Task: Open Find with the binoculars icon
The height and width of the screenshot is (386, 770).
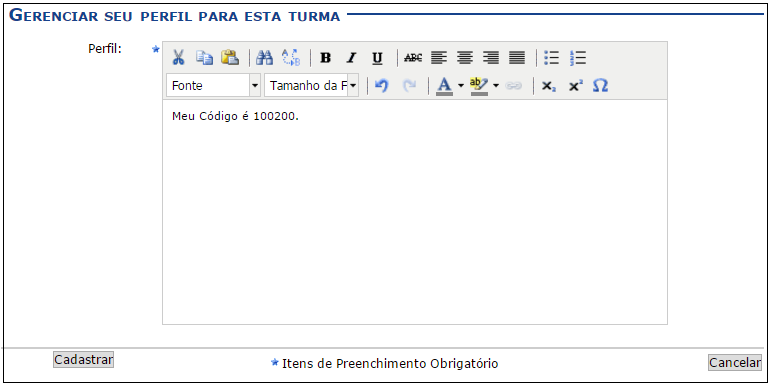Action: (x=265, y=58)
